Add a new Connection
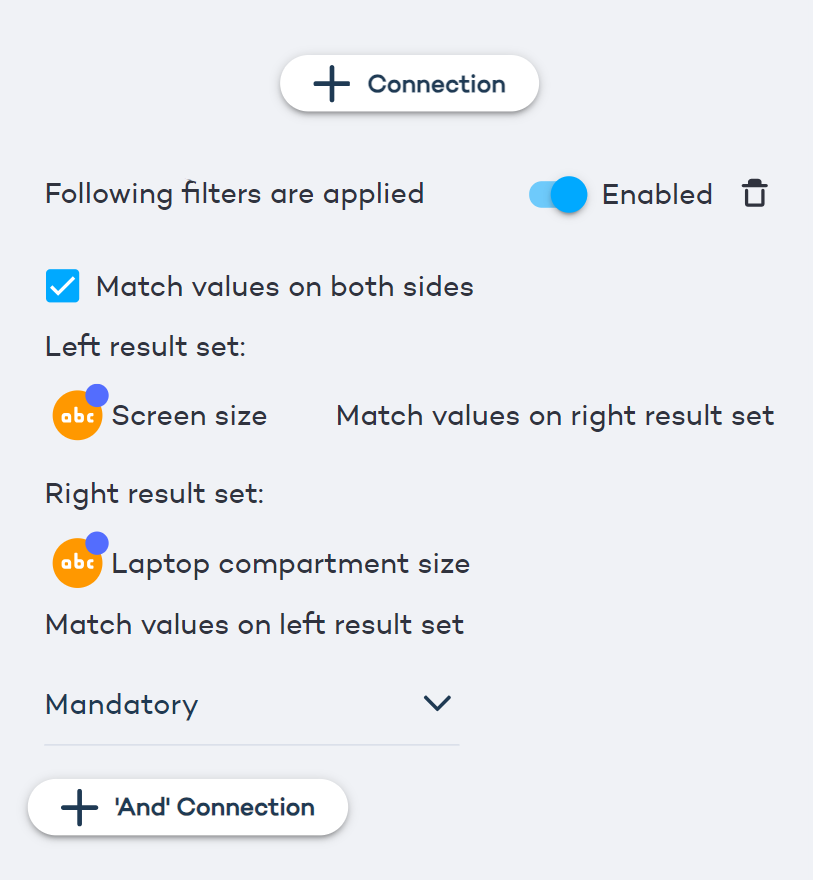813x880 pixels. click(x=409, y=84)
